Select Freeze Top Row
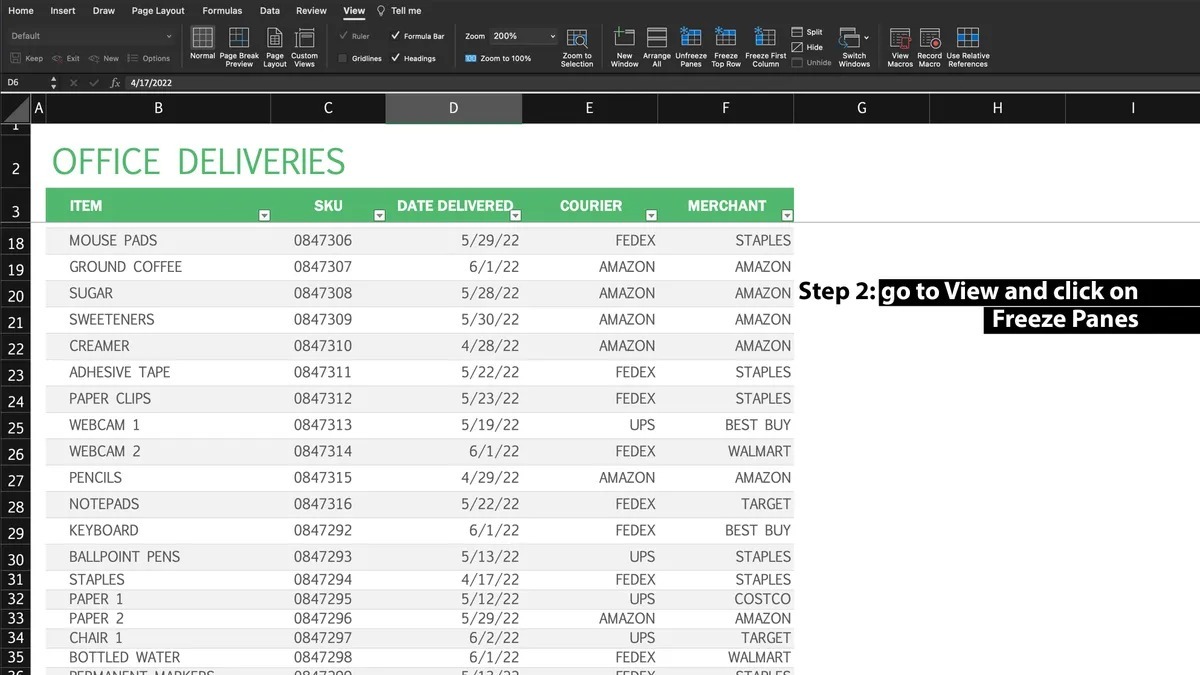 [725, 39]
